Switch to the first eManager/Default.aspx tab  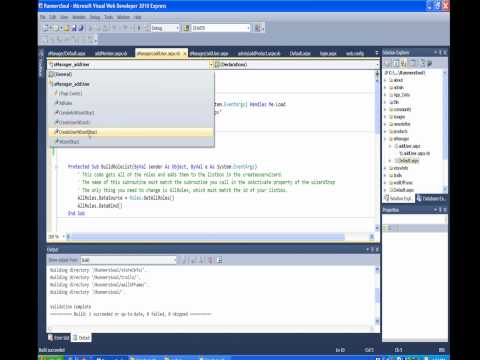point(67,53)
